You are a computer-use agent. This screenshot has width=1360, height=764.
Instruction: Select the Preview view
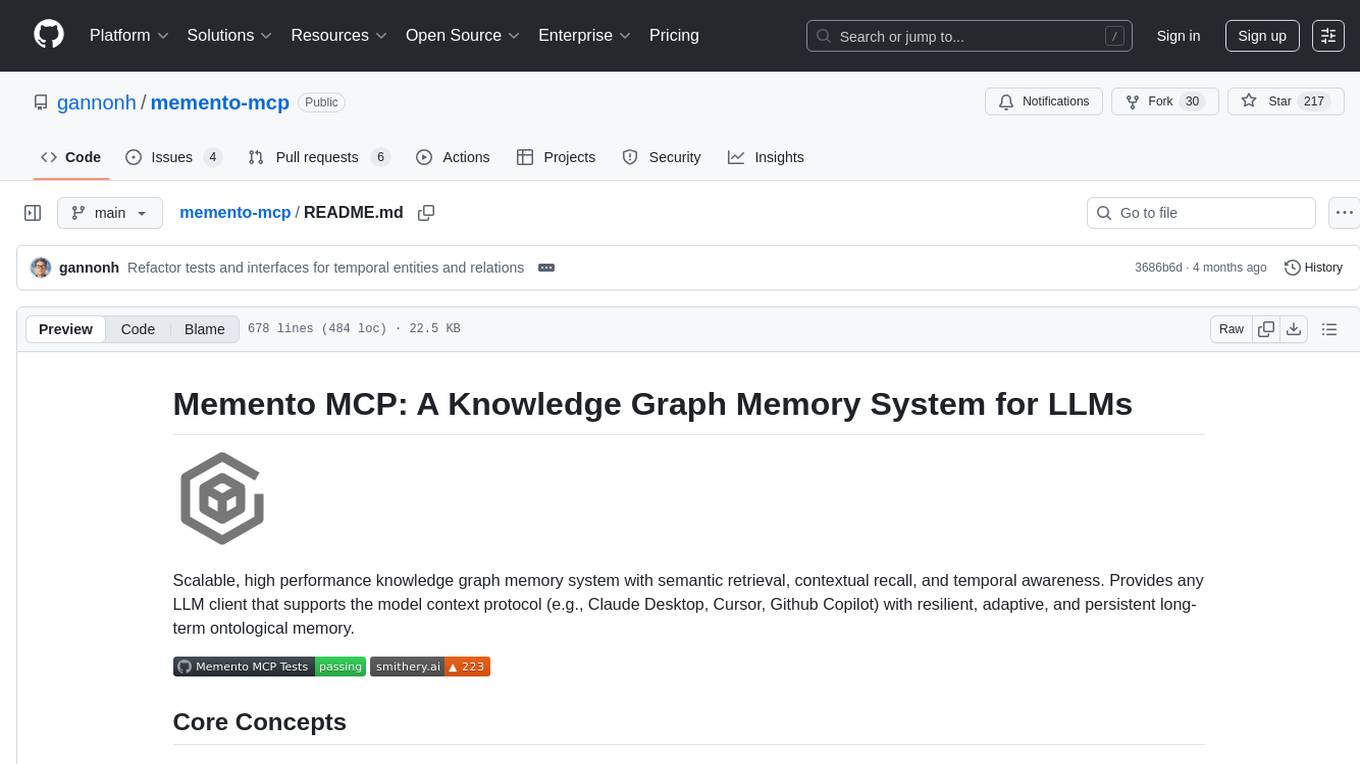click(x=66, y=329)
